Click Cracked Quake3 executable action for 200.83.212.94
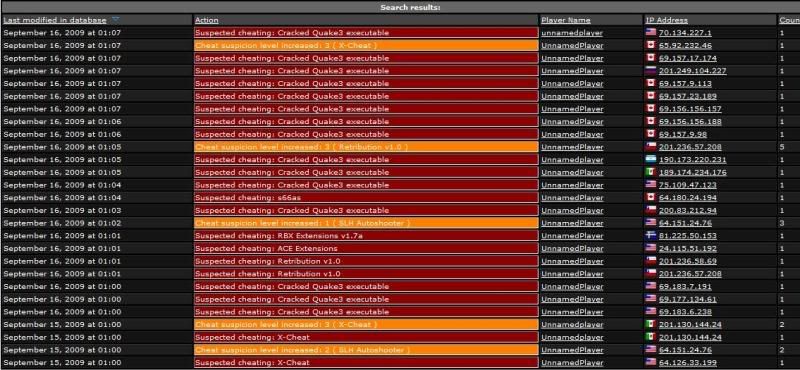This screenshot has height=370, width=800. point(366,210)
